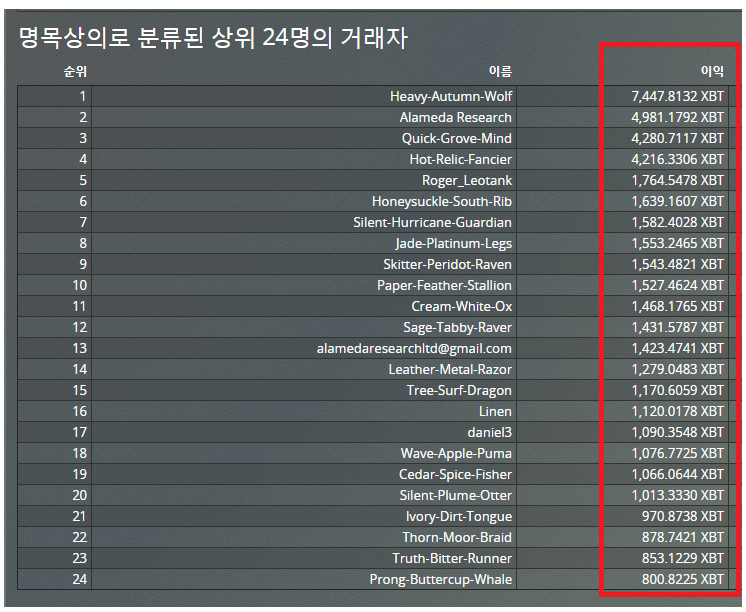Click profit value 1,468.1765 XBT

coord(677,306)
